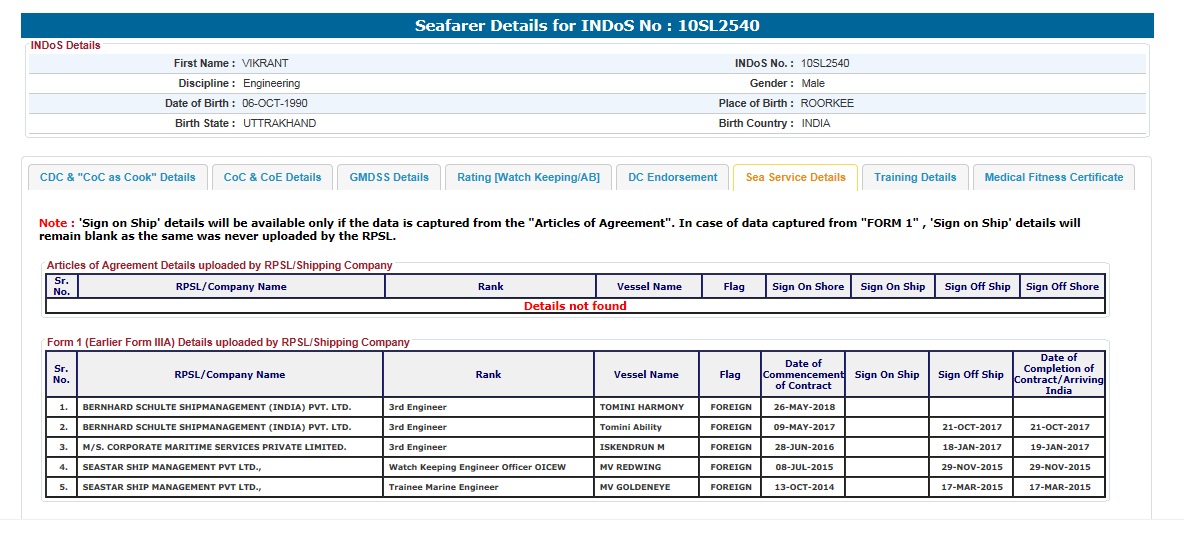This screenshot has width=1184, height=550.
Task: Select the Rating [Watch Keeping/AB] tab
Action: 528,177
